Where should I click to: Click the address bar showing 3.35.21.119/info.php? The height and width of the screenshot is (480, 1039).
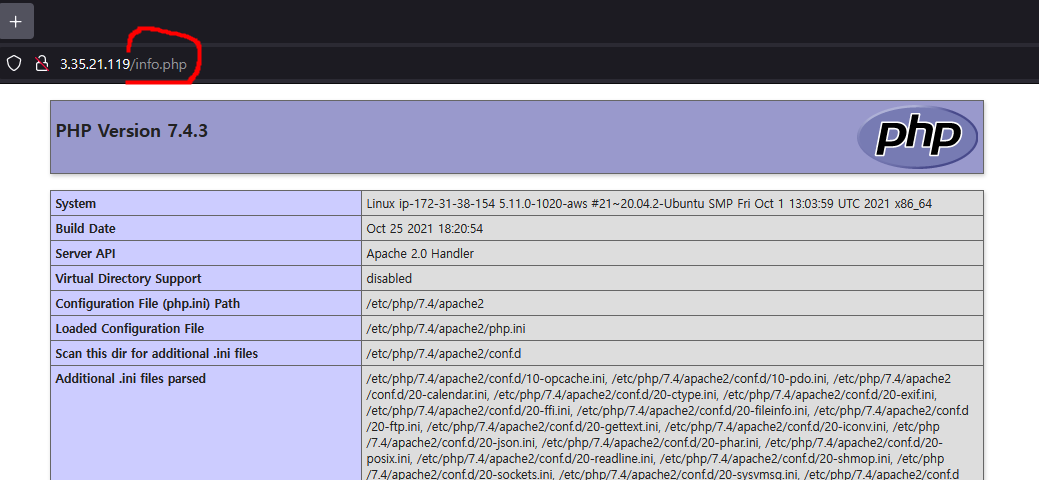pyautogui.click(x=123, y=64)
